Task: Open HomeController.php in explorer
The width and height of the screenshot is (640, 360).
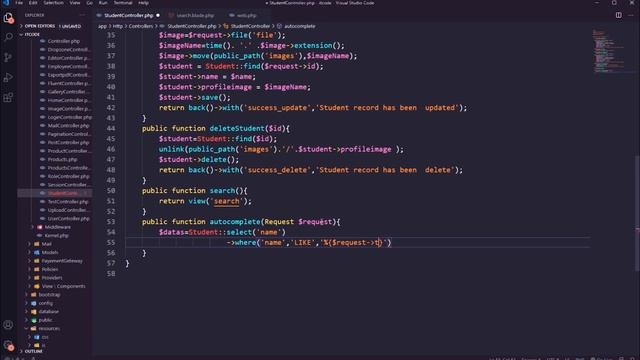Action: click(68, 100)
